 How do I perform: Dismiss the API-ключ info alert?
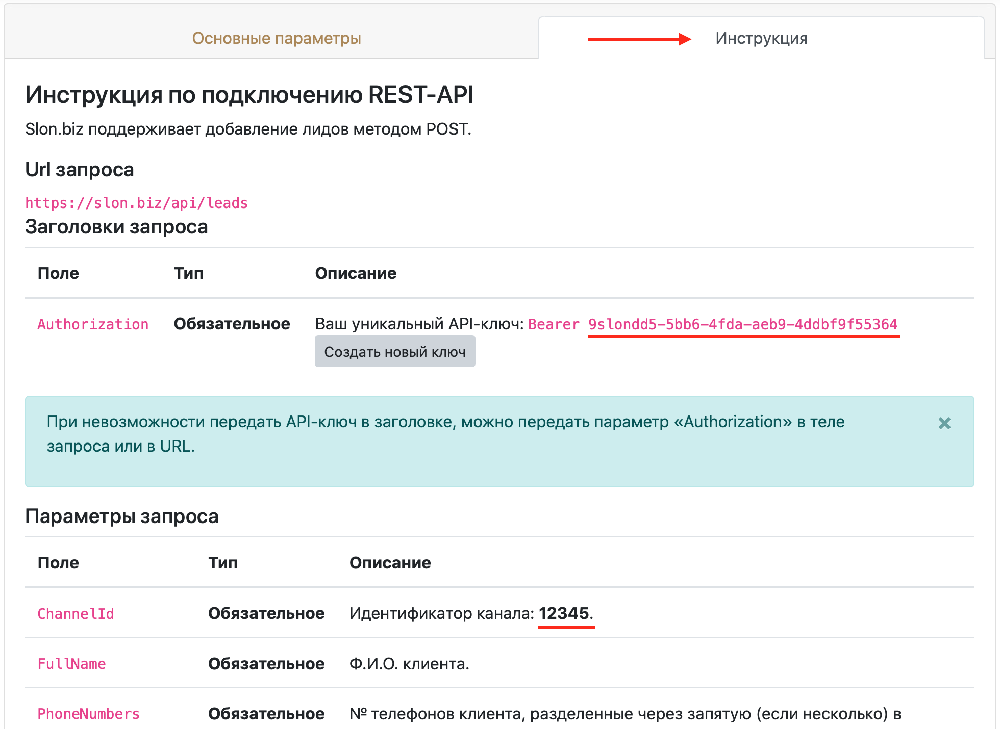click(x=945, y=423)
